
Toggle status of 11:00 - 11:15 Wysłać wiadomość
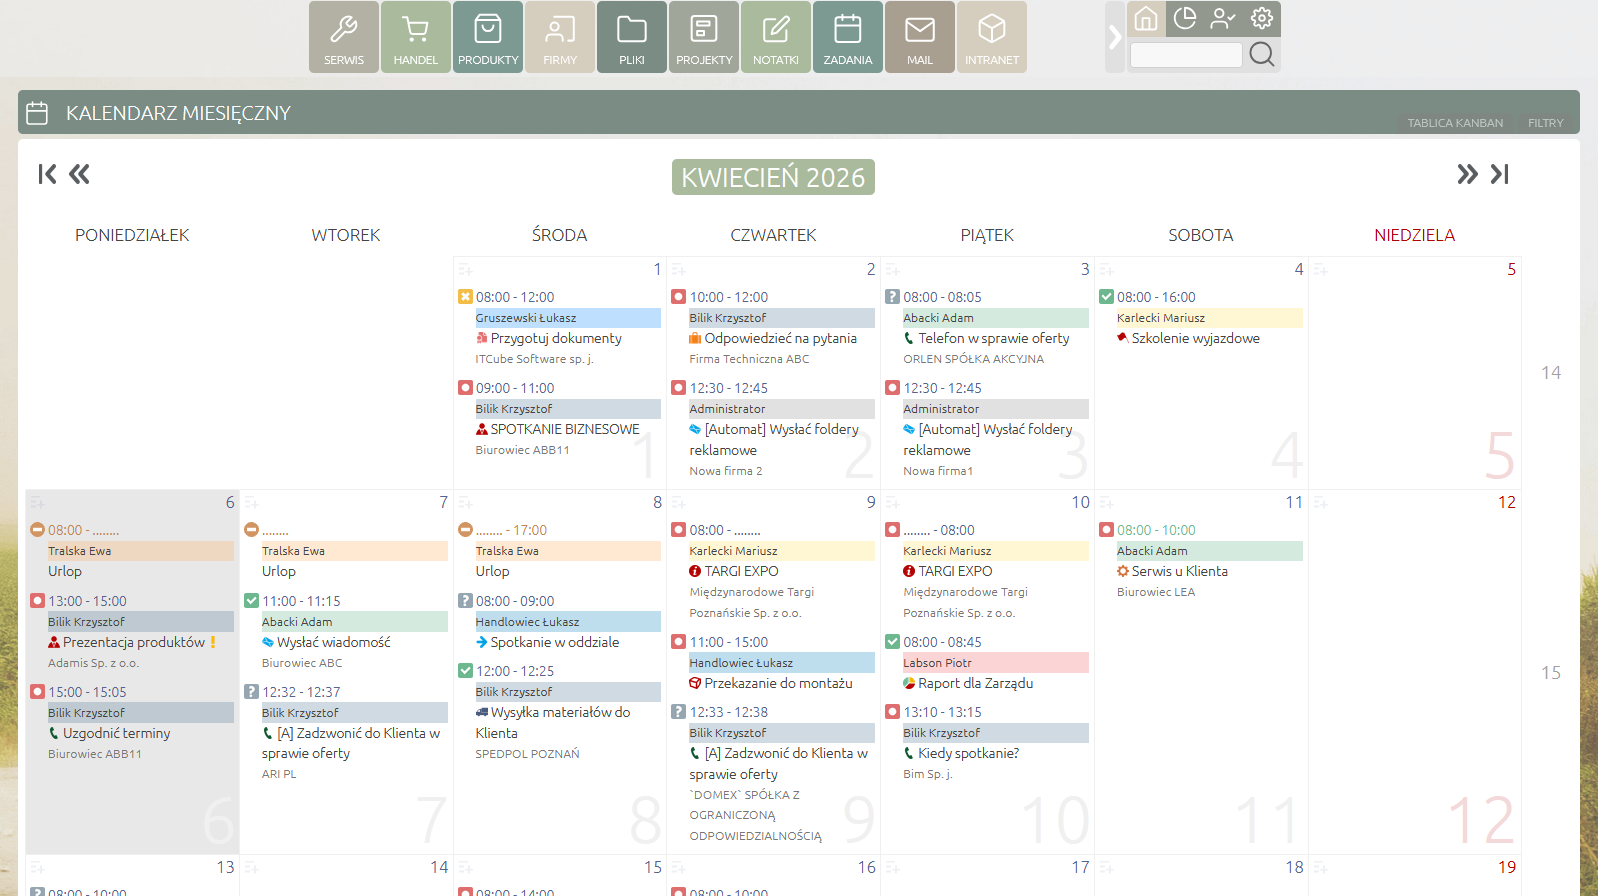(x=251, y=601)
